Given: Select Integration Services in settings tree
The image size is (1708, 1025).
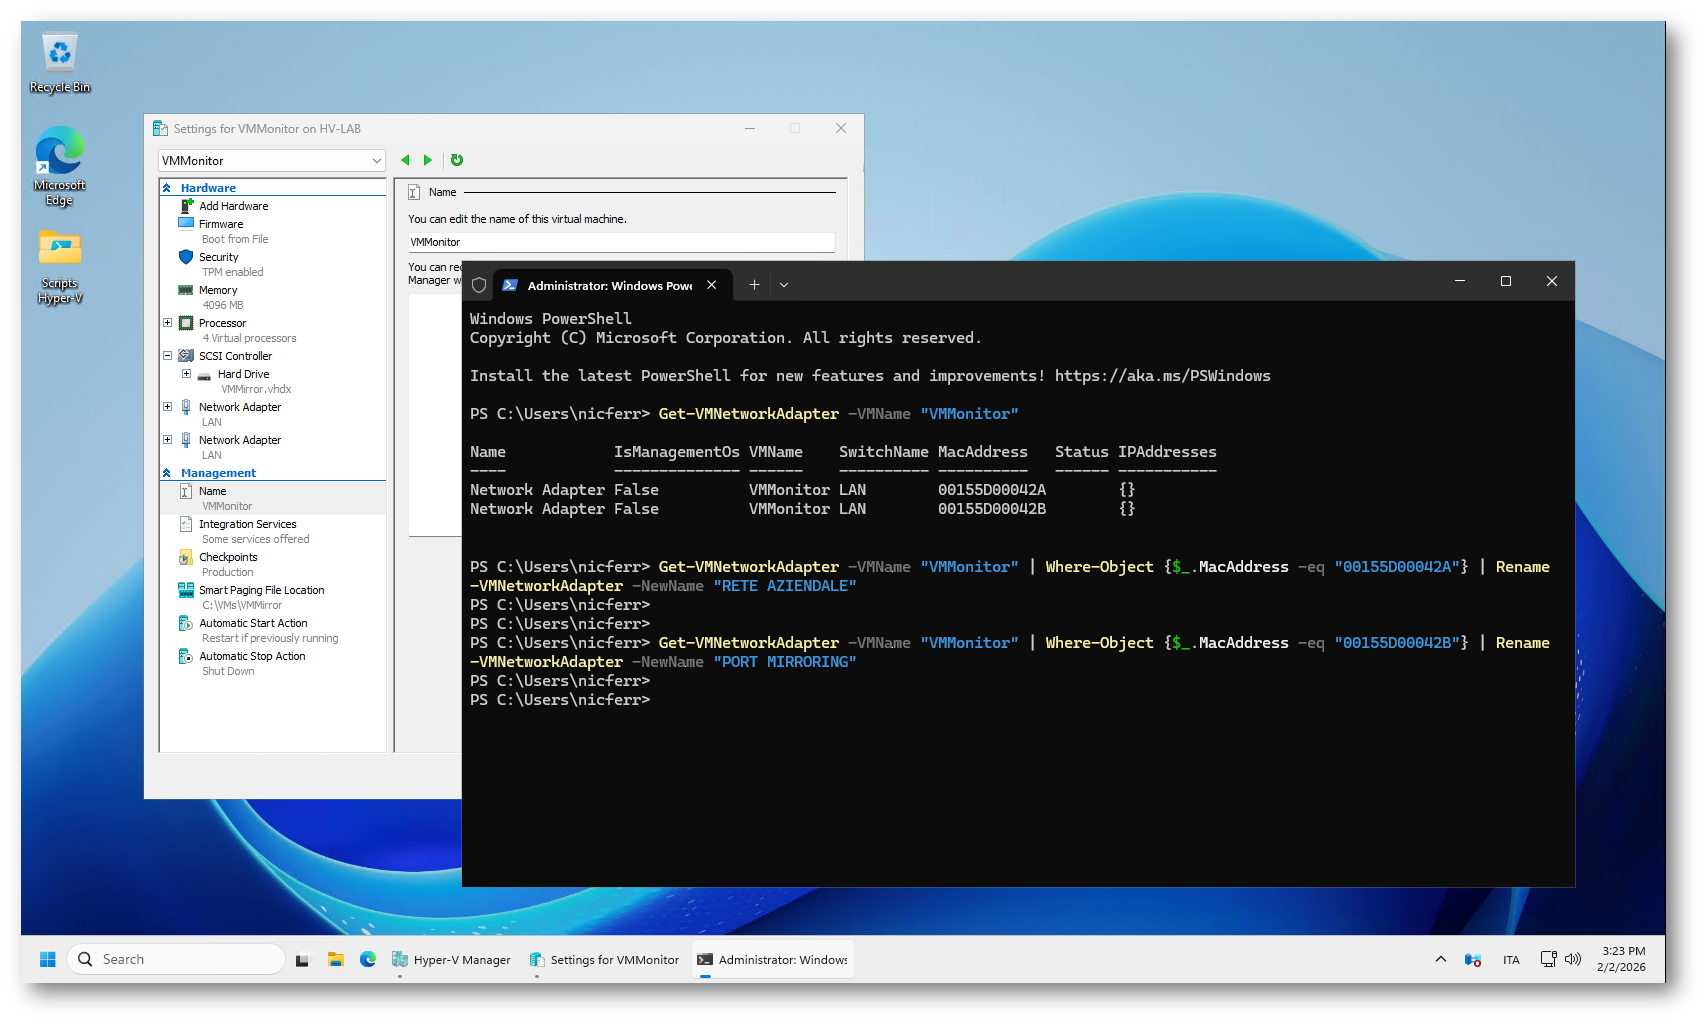Looking at the screenshot, I should click(247, 524).
